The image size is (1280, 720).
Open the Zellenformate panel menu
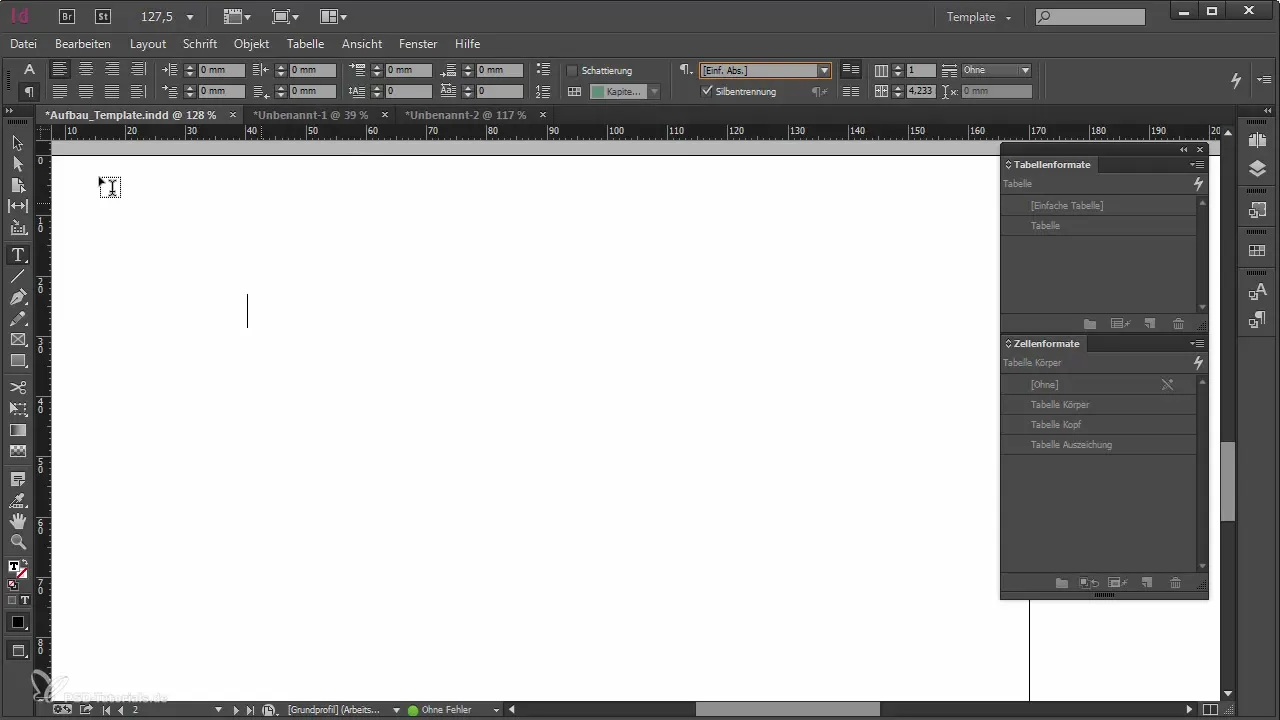(1196, 343)
